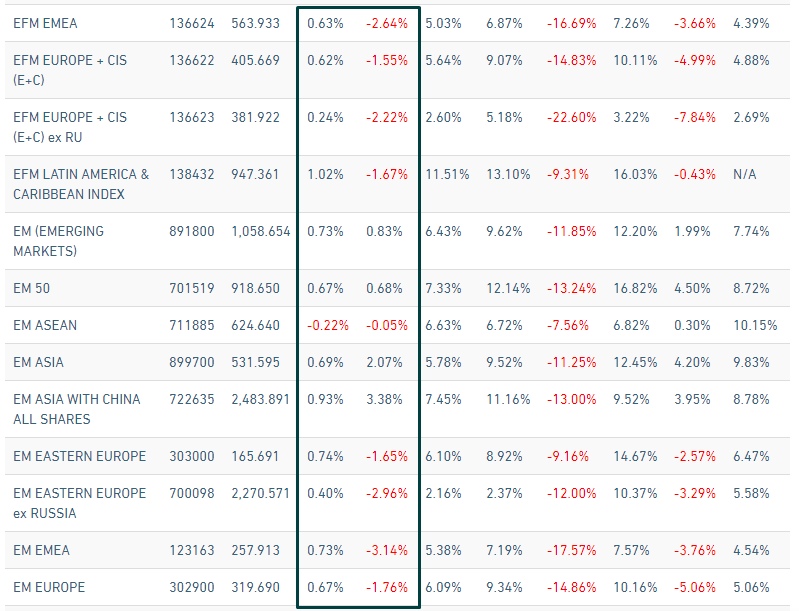Open the EFM LATIN AMERICA & CARIBBEAN INDEX entry

pyautogui.click(x=80, y=184)
